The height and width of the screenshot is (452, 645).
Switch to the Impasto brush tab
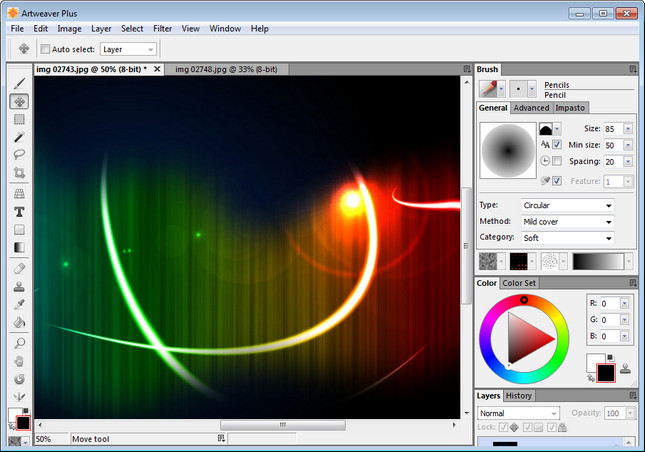click(x=570, y=107)
